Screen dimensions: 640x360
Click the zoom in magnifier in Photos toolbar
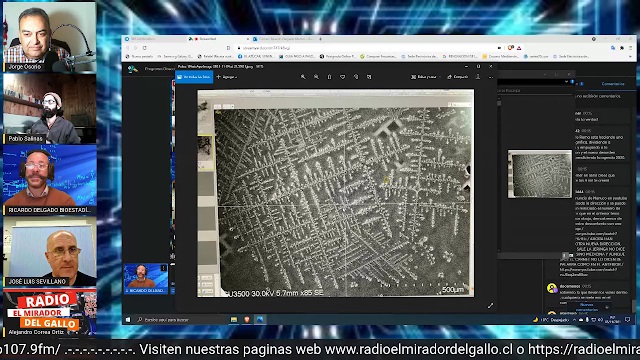pyautogui.click(x=303, y=77)
